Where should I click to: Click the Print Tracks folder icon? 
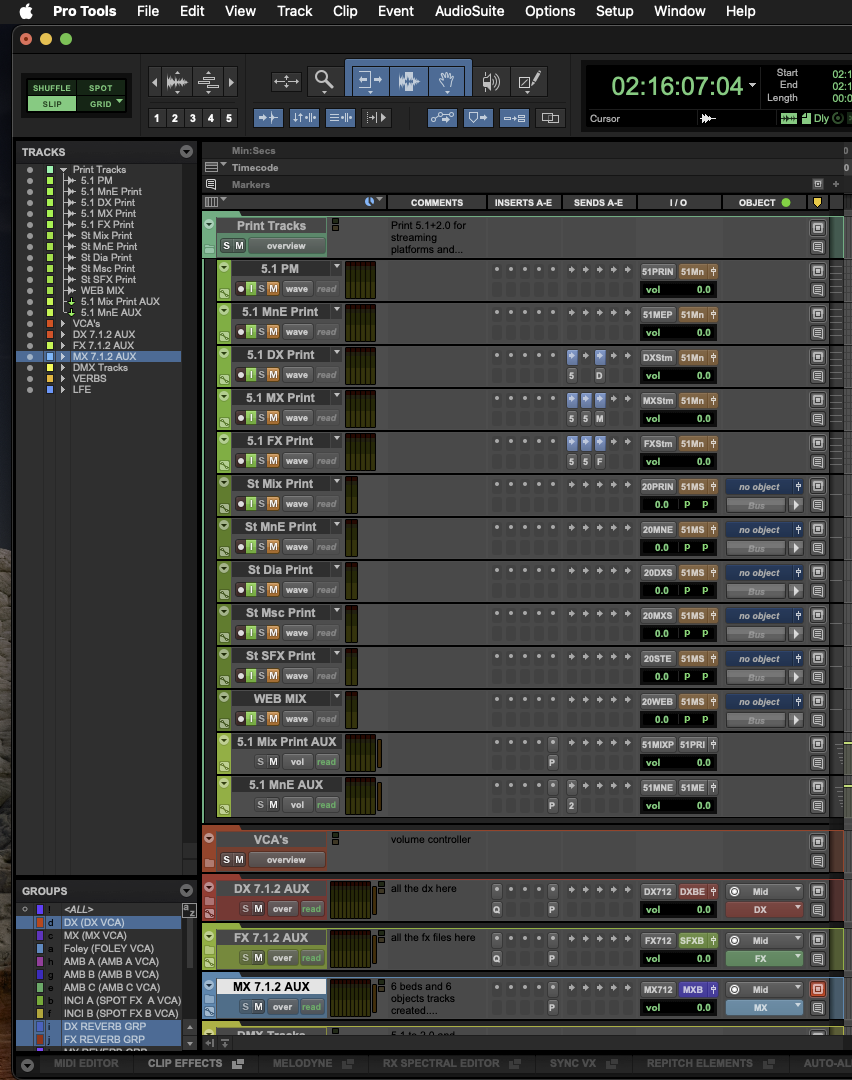[209, 249]
